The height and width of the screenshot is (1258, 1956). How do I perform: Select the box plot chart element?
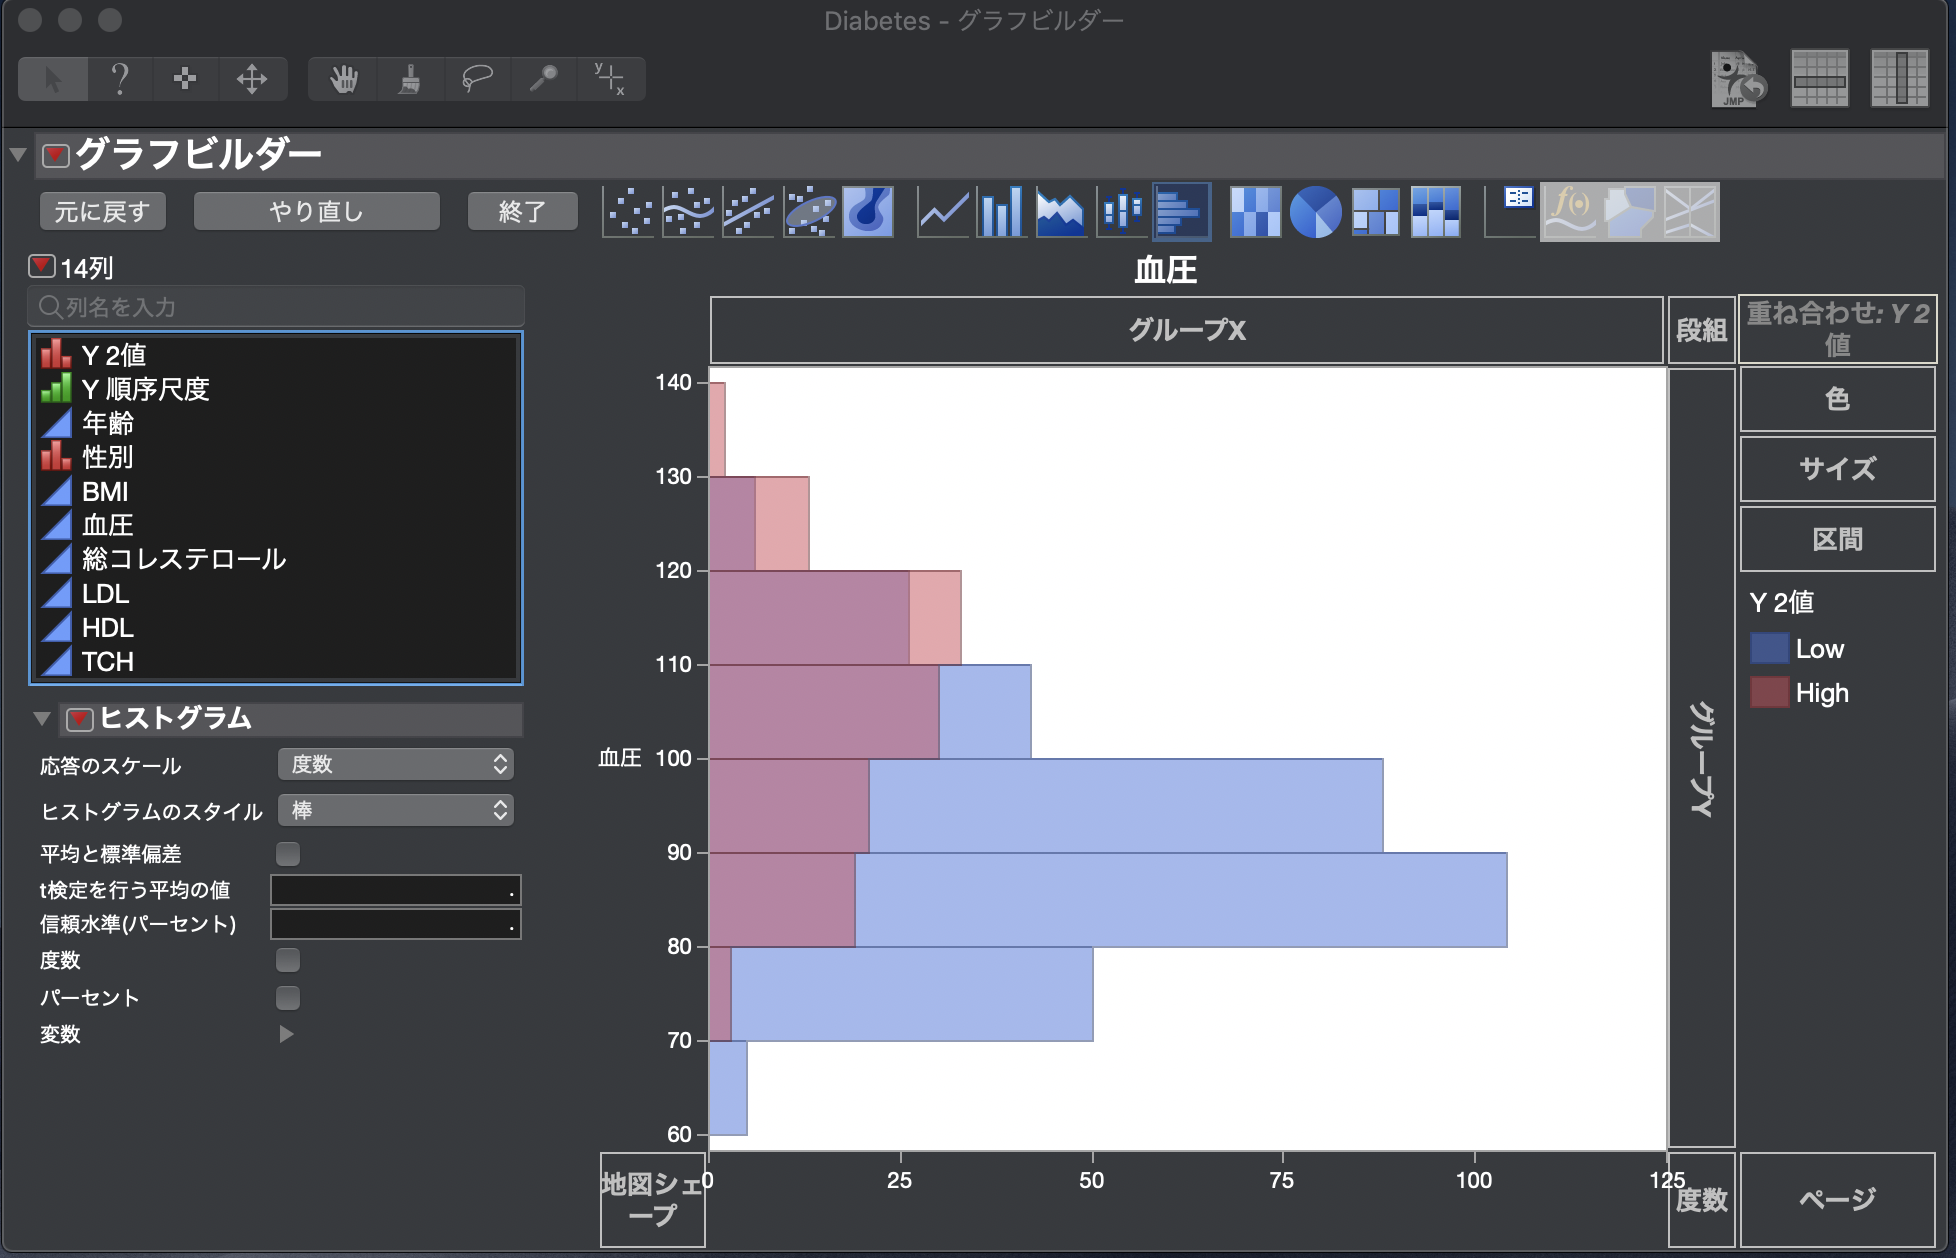coord(1121,210)
